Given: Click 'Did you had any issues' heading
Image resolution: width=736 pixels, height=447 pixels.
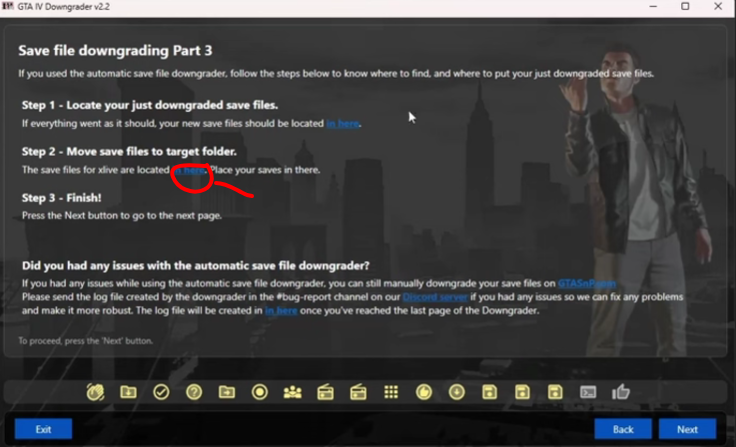Looking at the screenshot, I should click(x=196, y=266).
